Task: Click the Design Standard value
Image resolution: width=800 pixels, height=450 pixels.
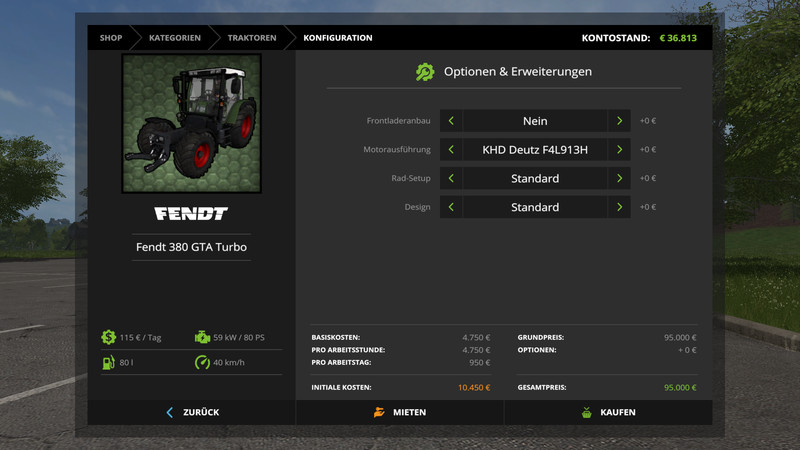Action: [x=535, y=207]
